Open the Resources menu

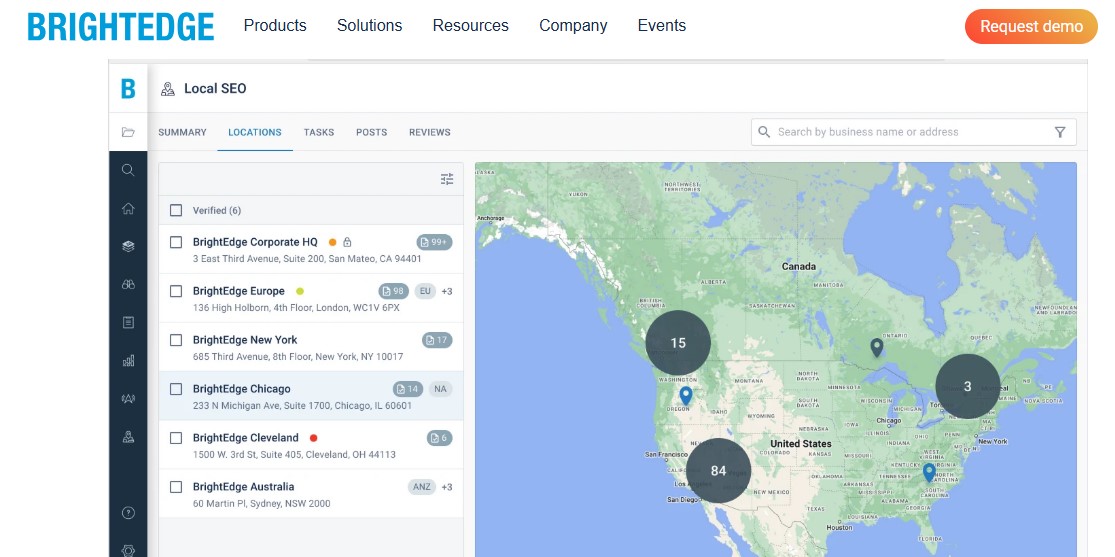pyautogui.click(x=471, y=26)
